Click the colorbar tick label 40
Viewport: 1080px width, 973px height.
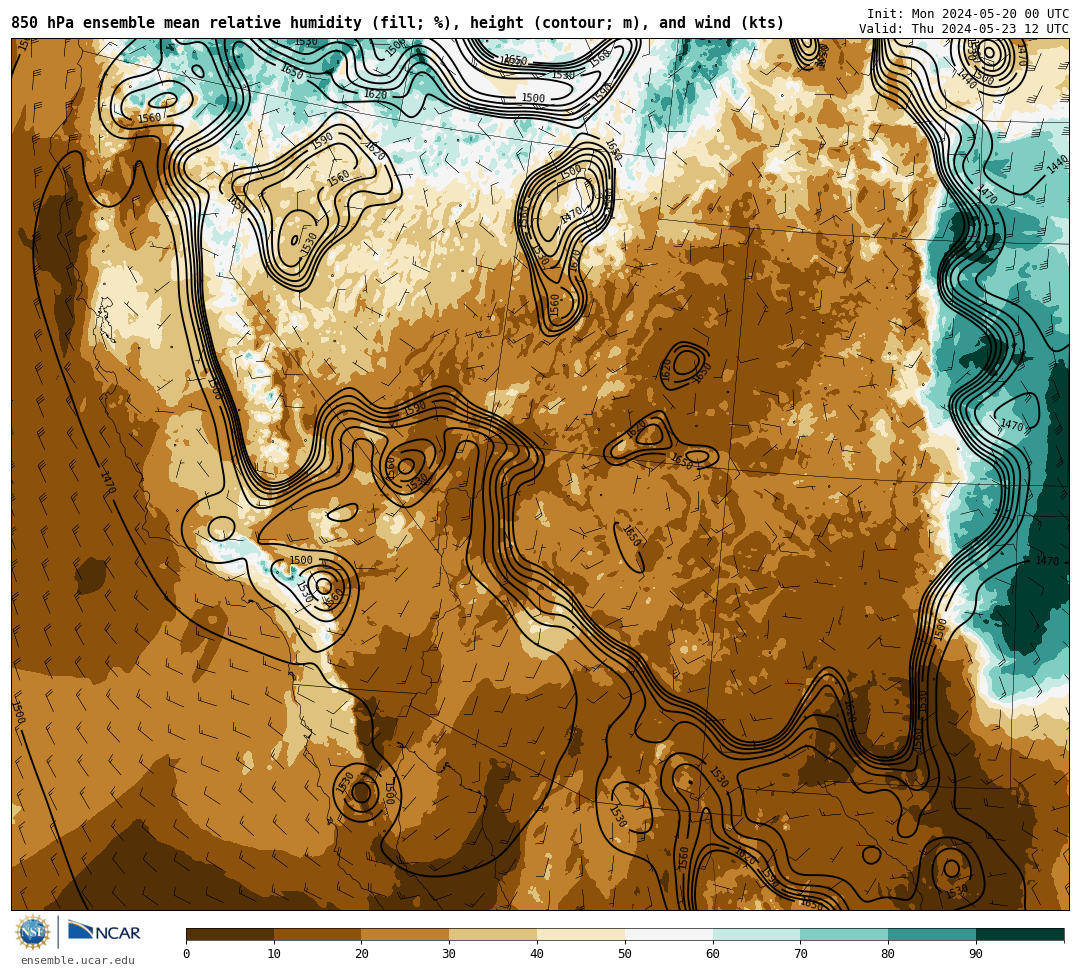tap(537, 954)
